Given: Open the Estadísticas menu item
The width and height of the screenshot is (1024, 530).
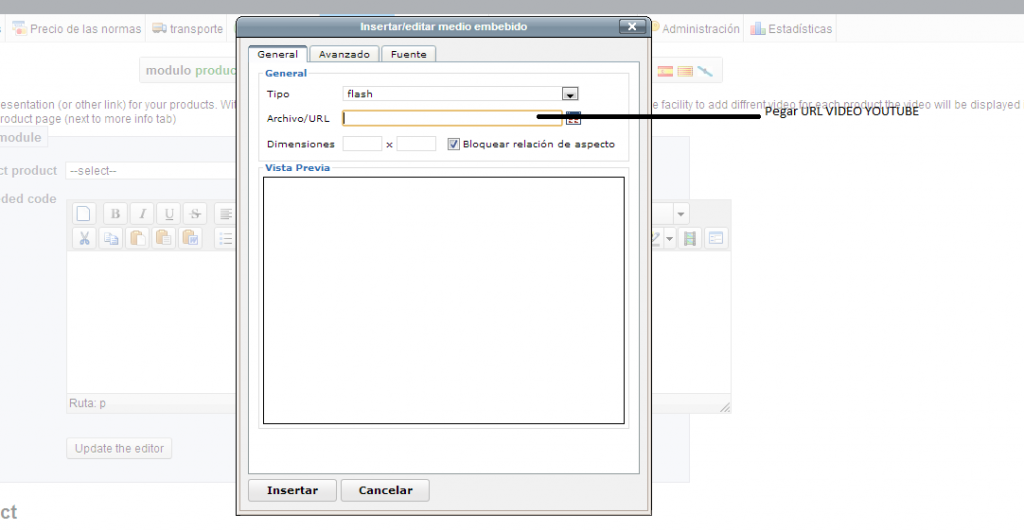Looking at the screenshot, I should coord(791,29).
